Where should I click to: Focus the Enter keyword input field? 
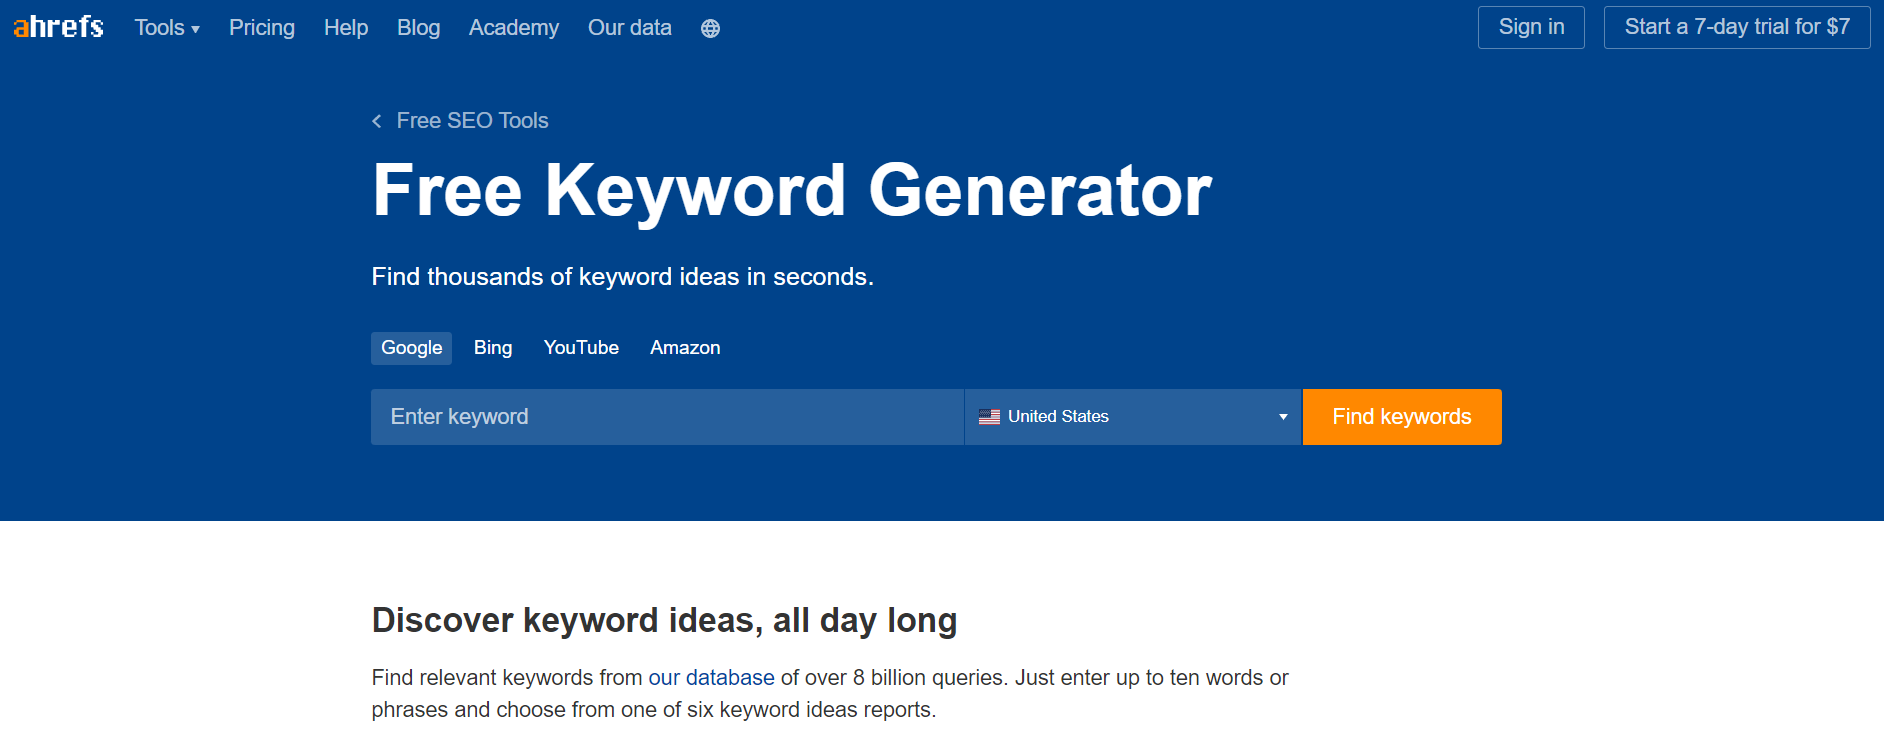pos(667,417)
